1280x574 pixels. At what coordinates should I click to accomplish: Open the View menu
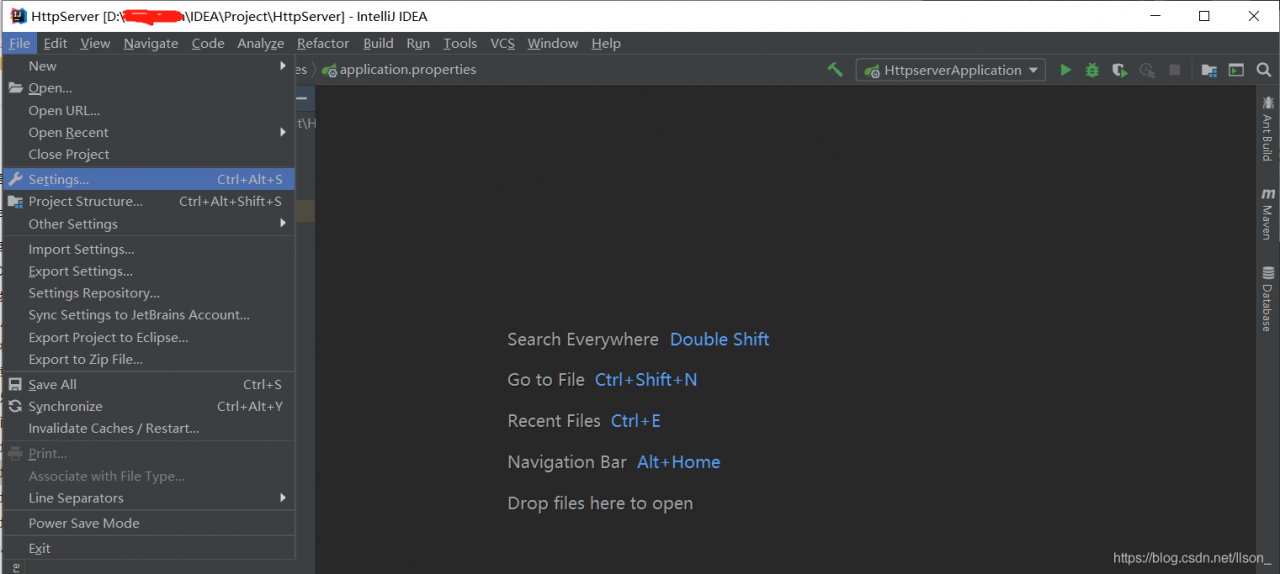[x=95, y=43]
